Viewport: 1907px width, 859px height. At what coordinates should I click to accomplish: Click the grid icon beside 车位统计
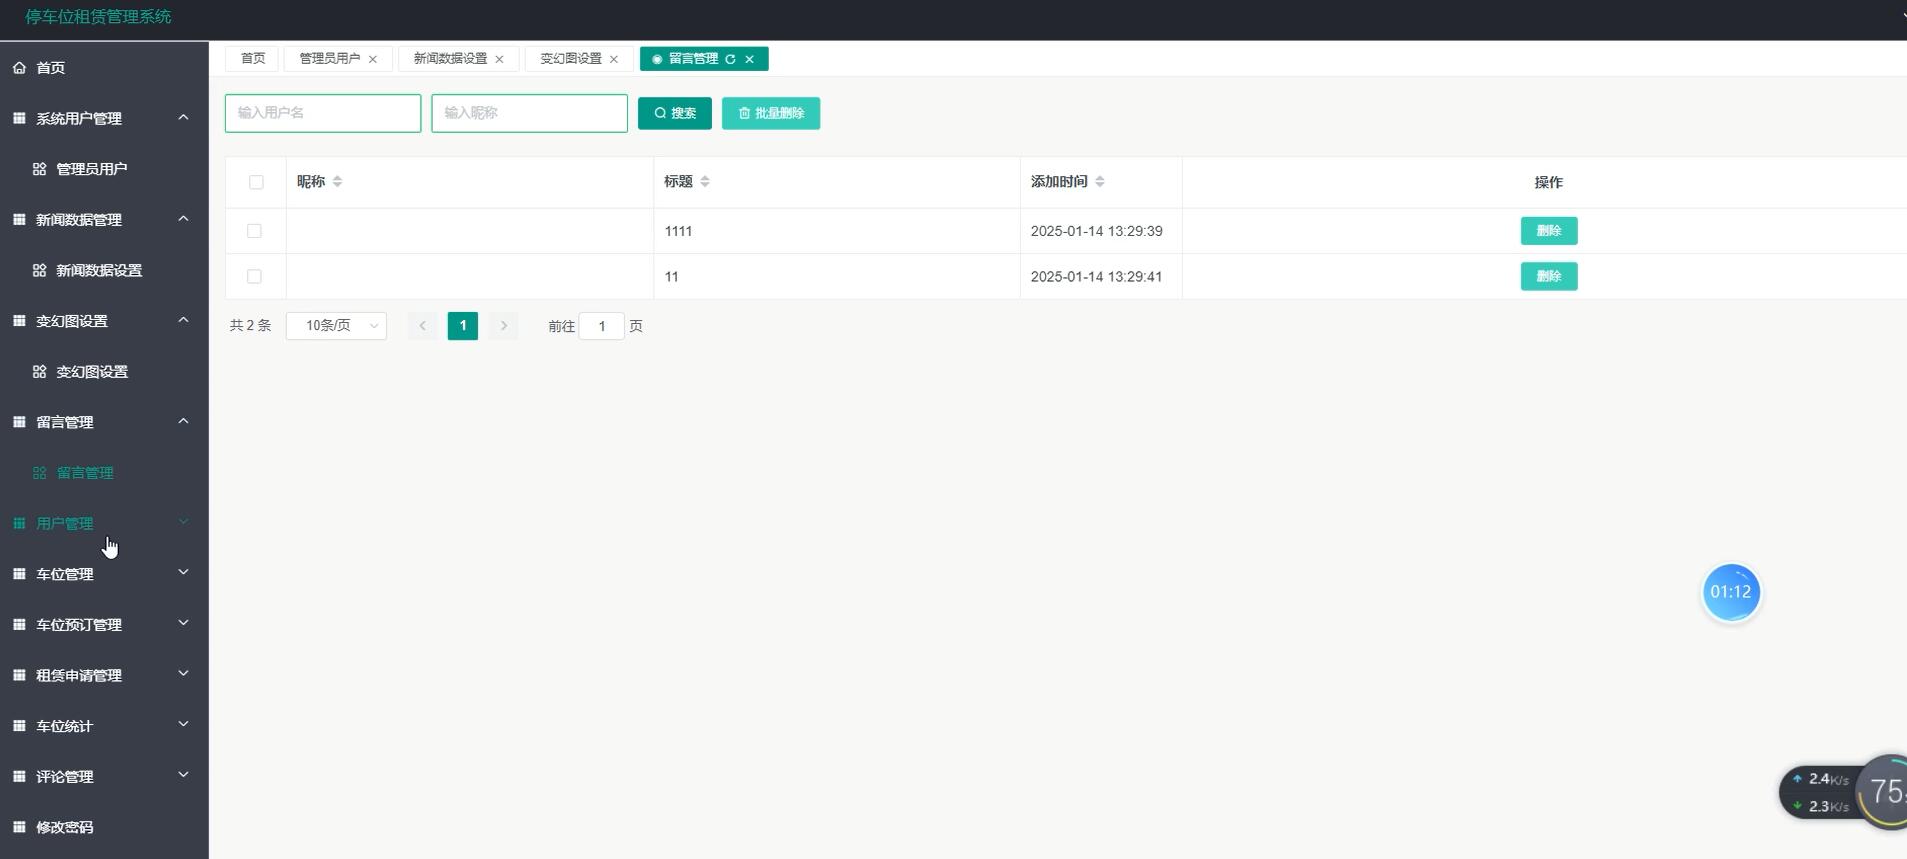point(19,726)
